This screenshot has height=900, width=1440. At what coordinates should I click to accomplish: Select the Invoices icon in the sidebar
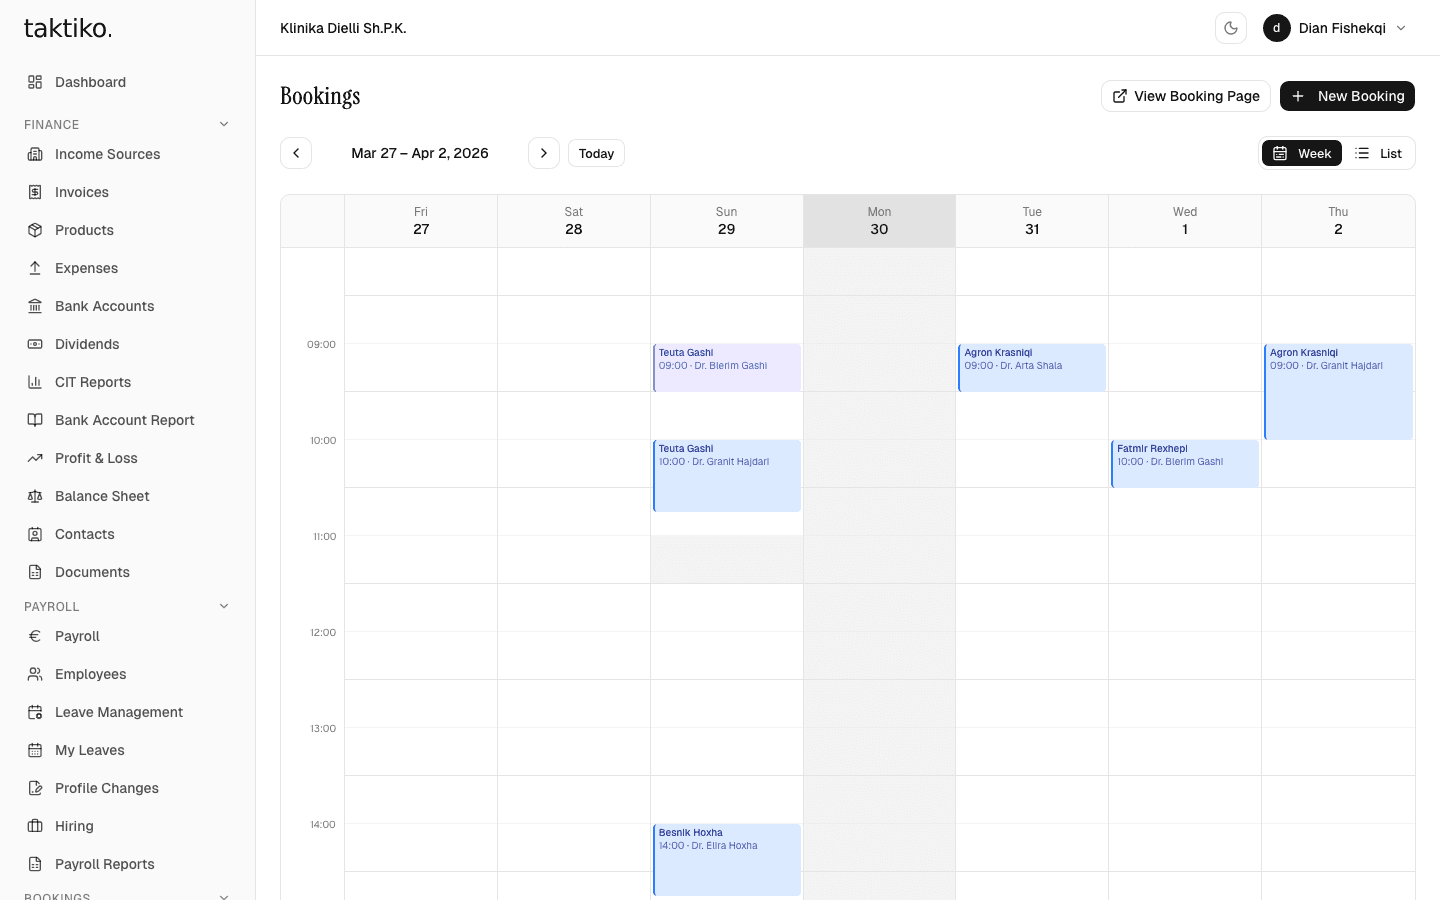pyautogui.click(x=36, y=192)
